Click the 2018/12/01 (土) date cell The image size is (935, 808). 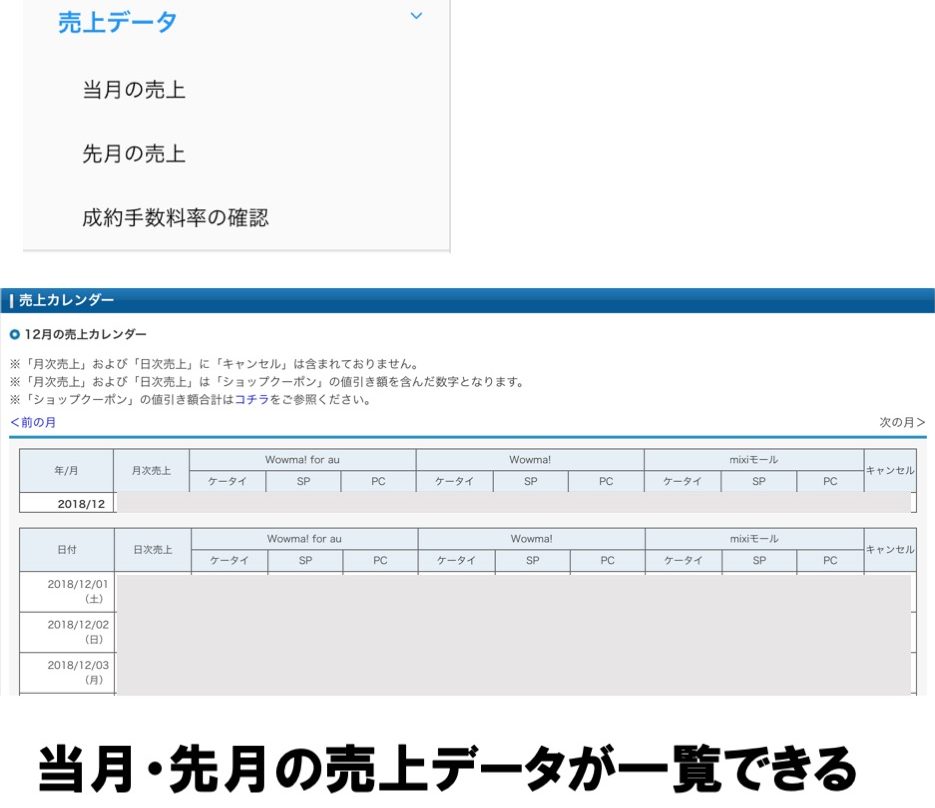click(x=67, y=592)
